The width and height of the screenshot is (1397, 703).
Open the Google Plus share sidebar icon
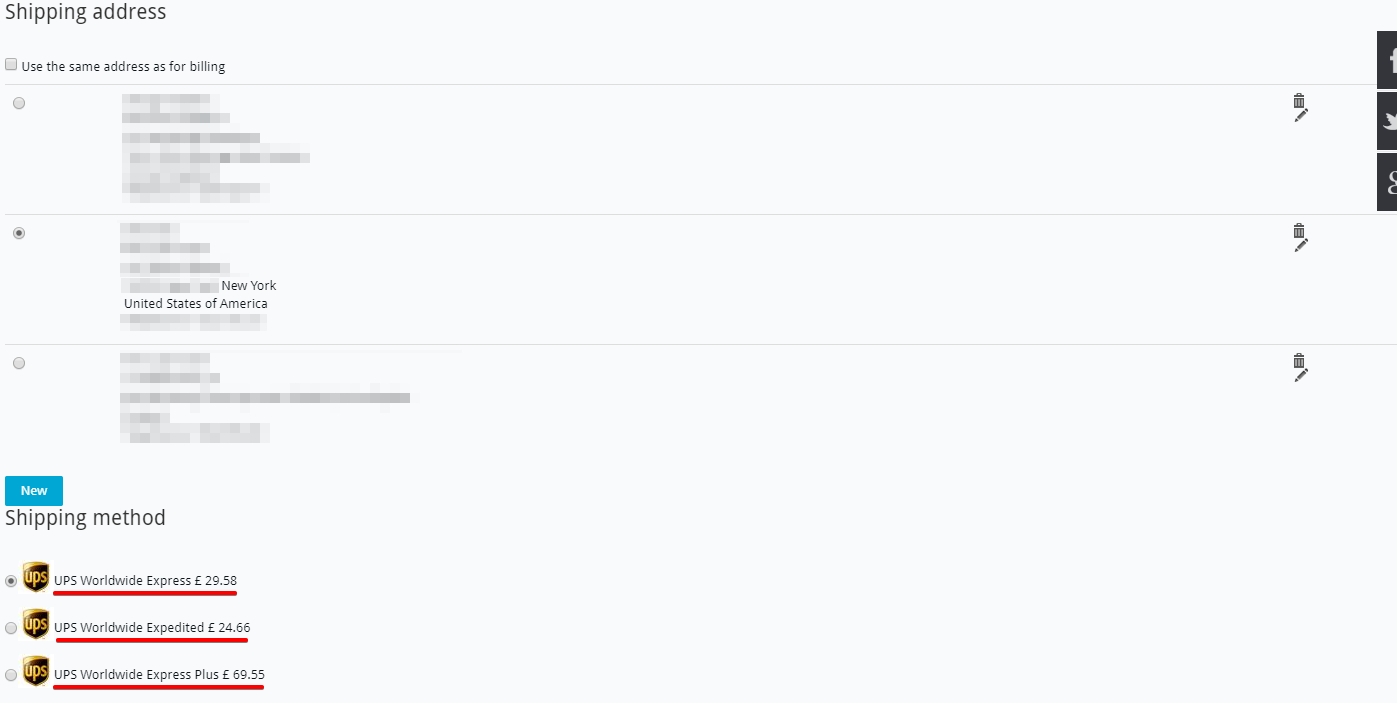coord(1388,182)
